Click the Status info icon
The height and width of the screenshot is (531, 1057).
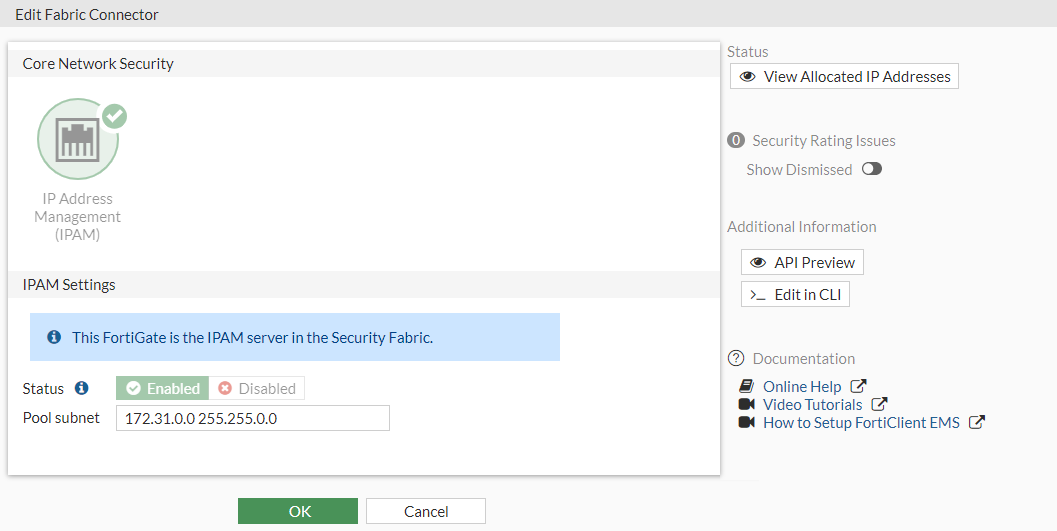click(x=82, y=388)
